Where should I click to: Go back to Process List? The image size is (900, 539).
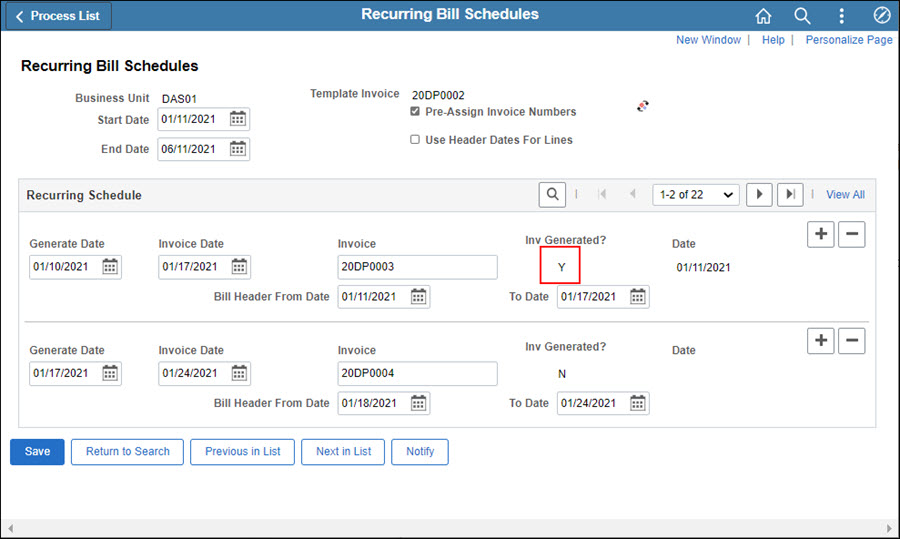(57, 16)
